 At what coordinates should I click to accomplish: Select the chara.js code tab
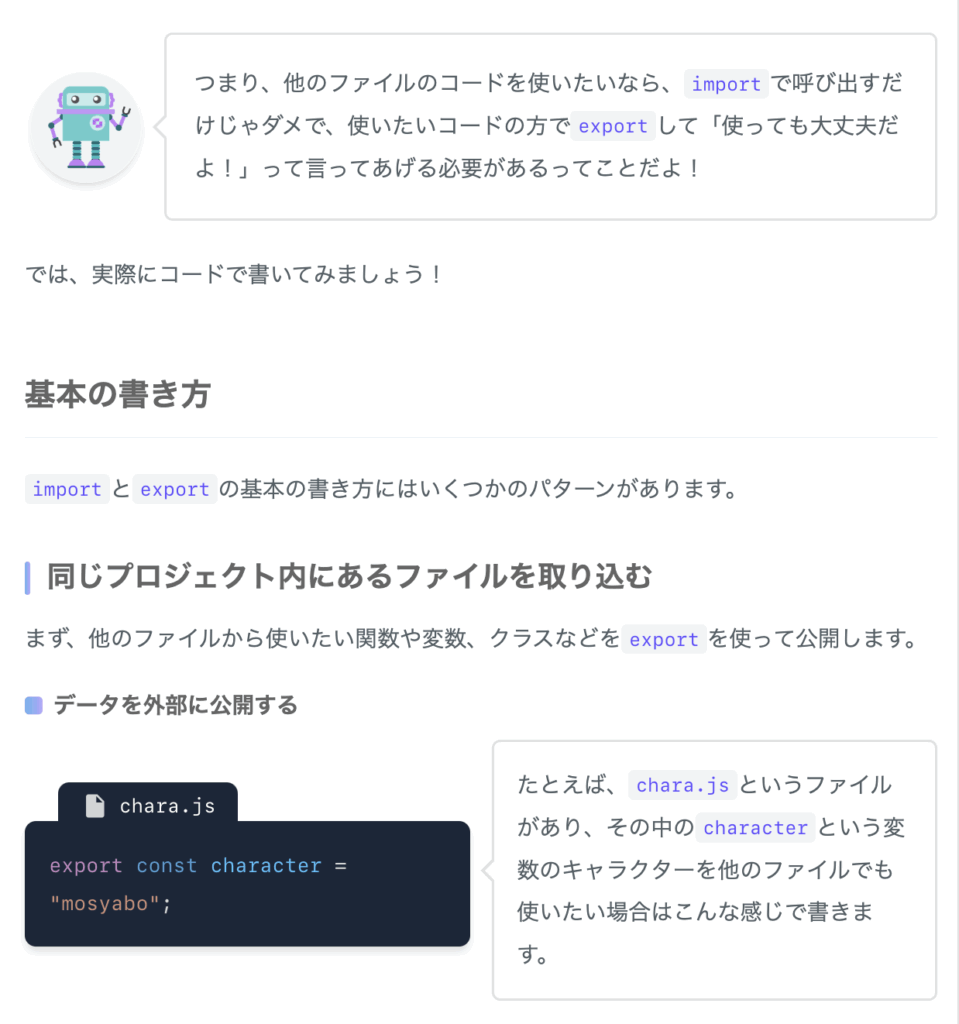(148, 803)
